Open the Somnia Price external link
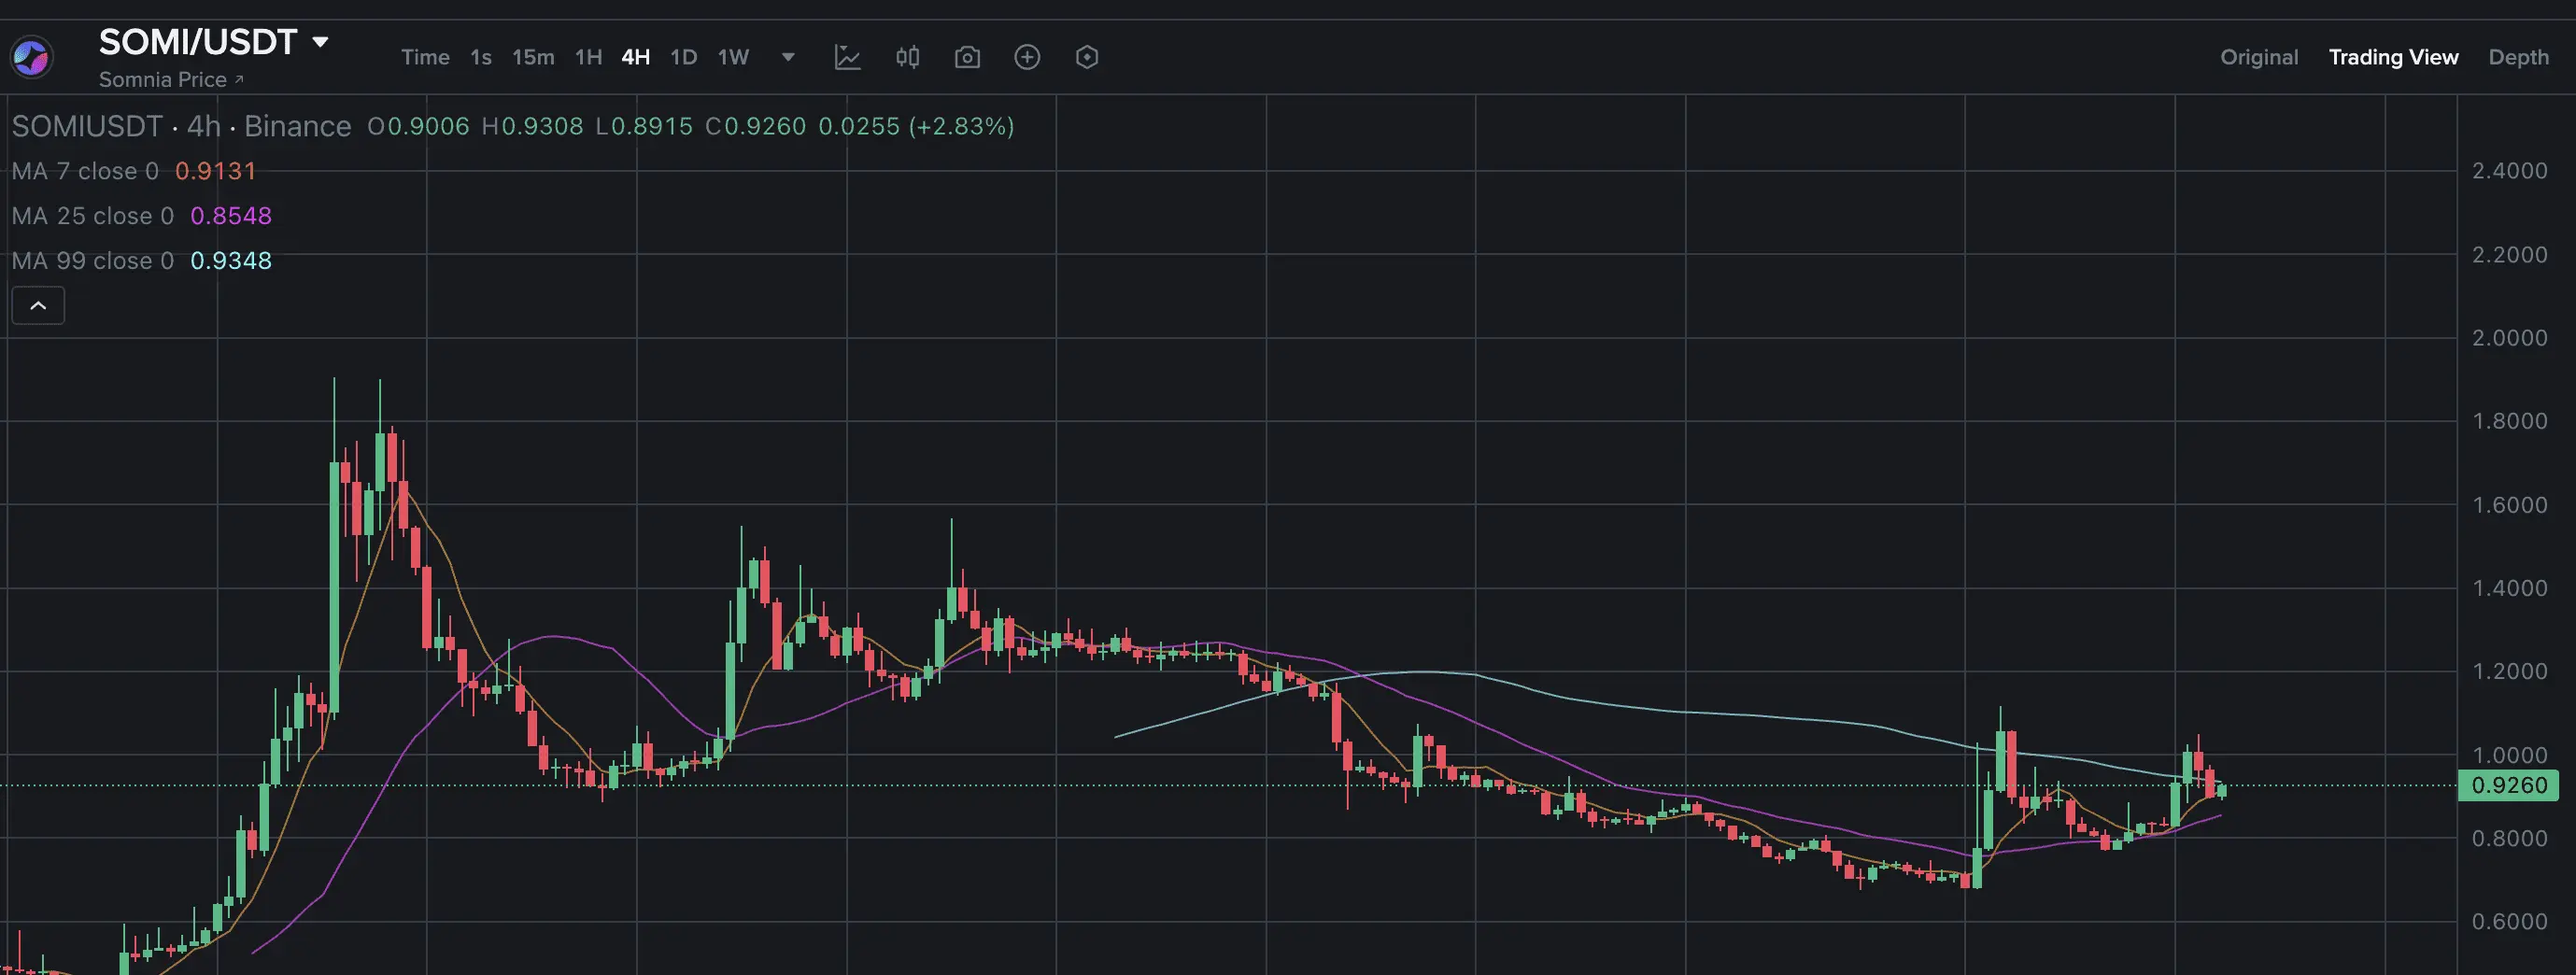Image resolution: width=2576 pixels, height=975 pixels. click(x=171, y=80)
